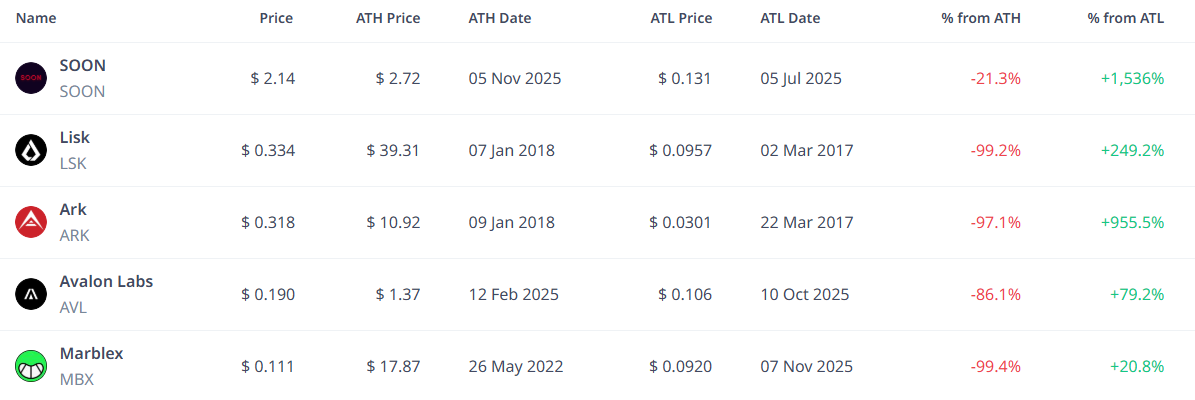
Task: Click the Lisk coin logo icon
Action: 31,150
